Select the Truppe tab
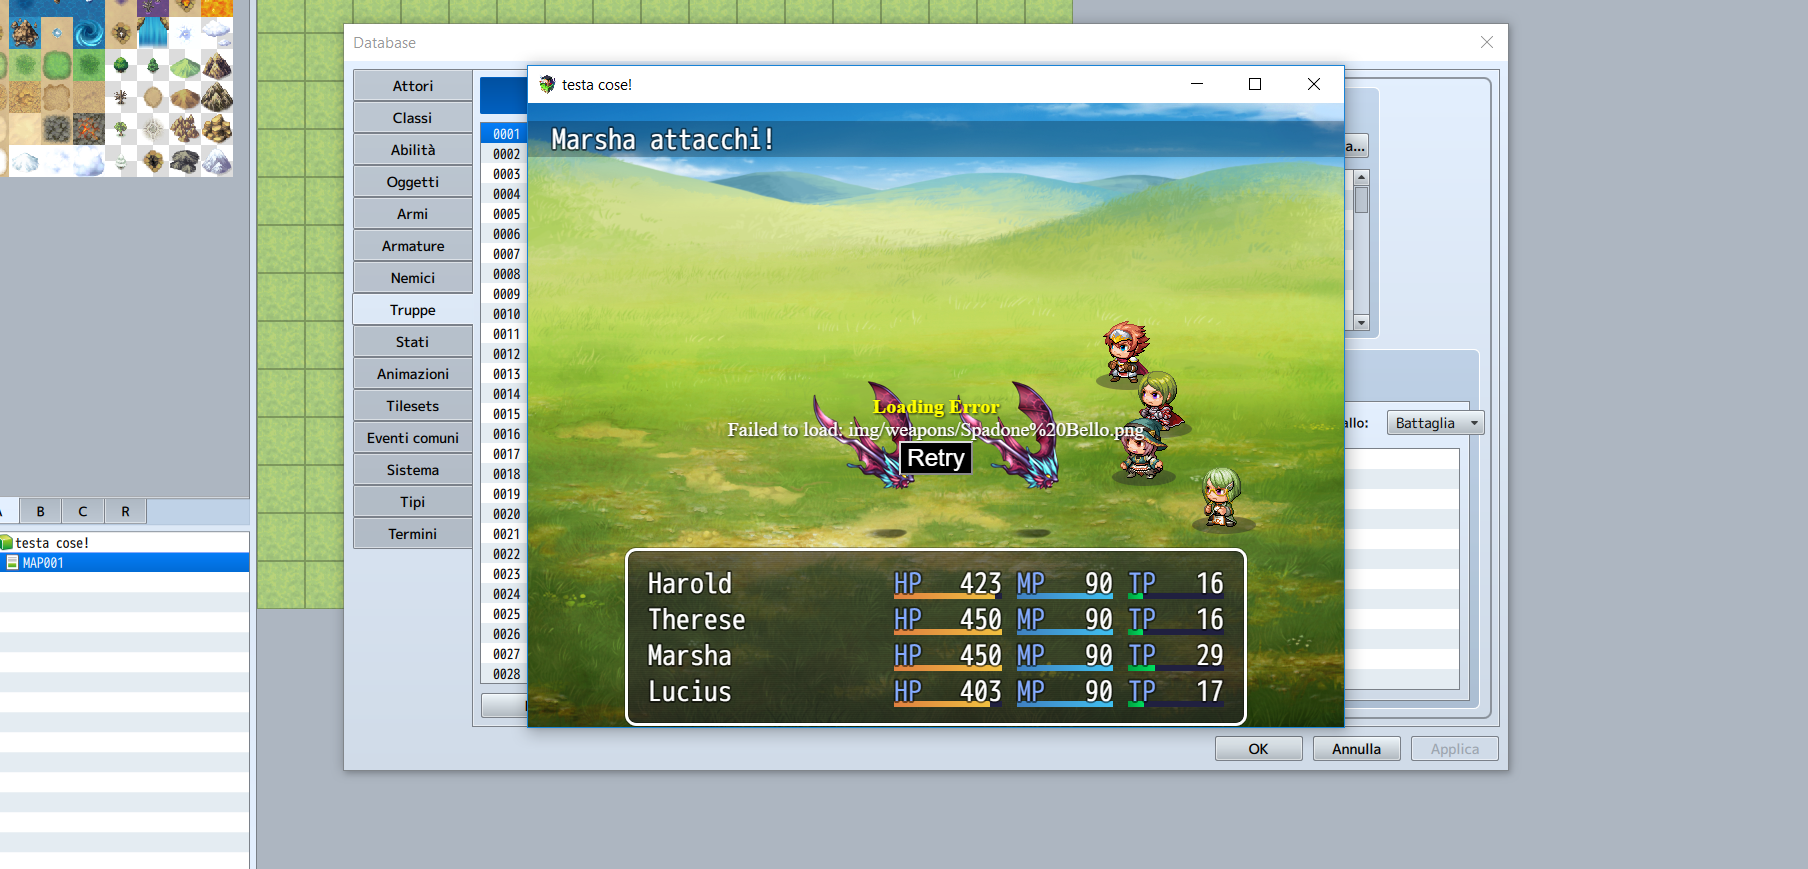 [x=413, y=310]
